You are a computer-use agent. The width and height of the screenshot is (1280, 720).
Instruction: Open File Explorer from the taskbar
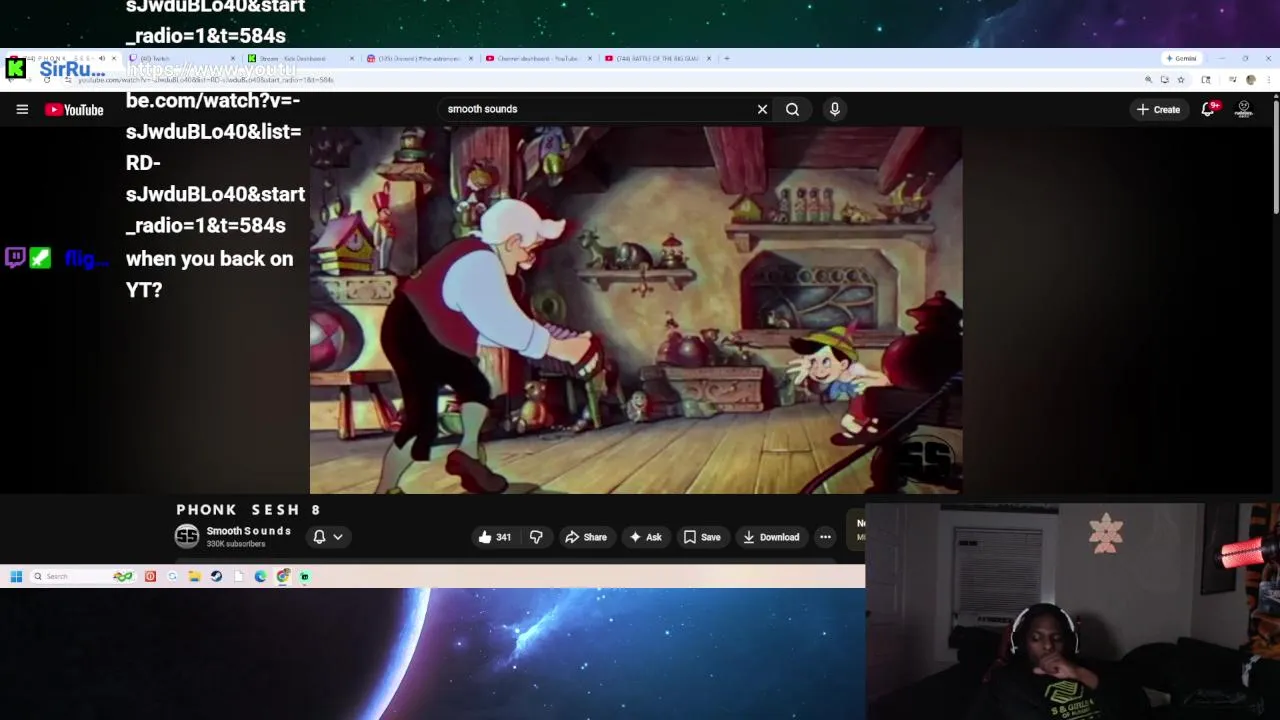point(194,576)
